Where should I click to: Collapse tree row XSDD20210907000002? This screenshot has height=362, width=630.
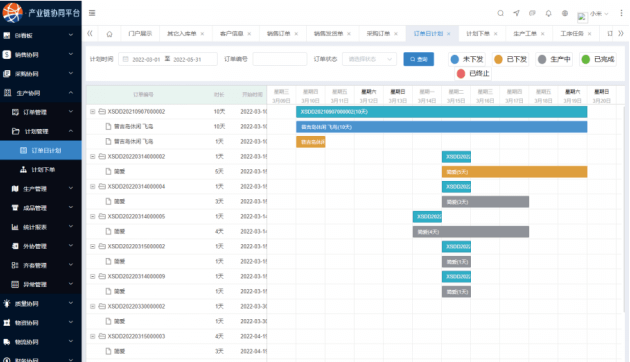tap(92, 112)
